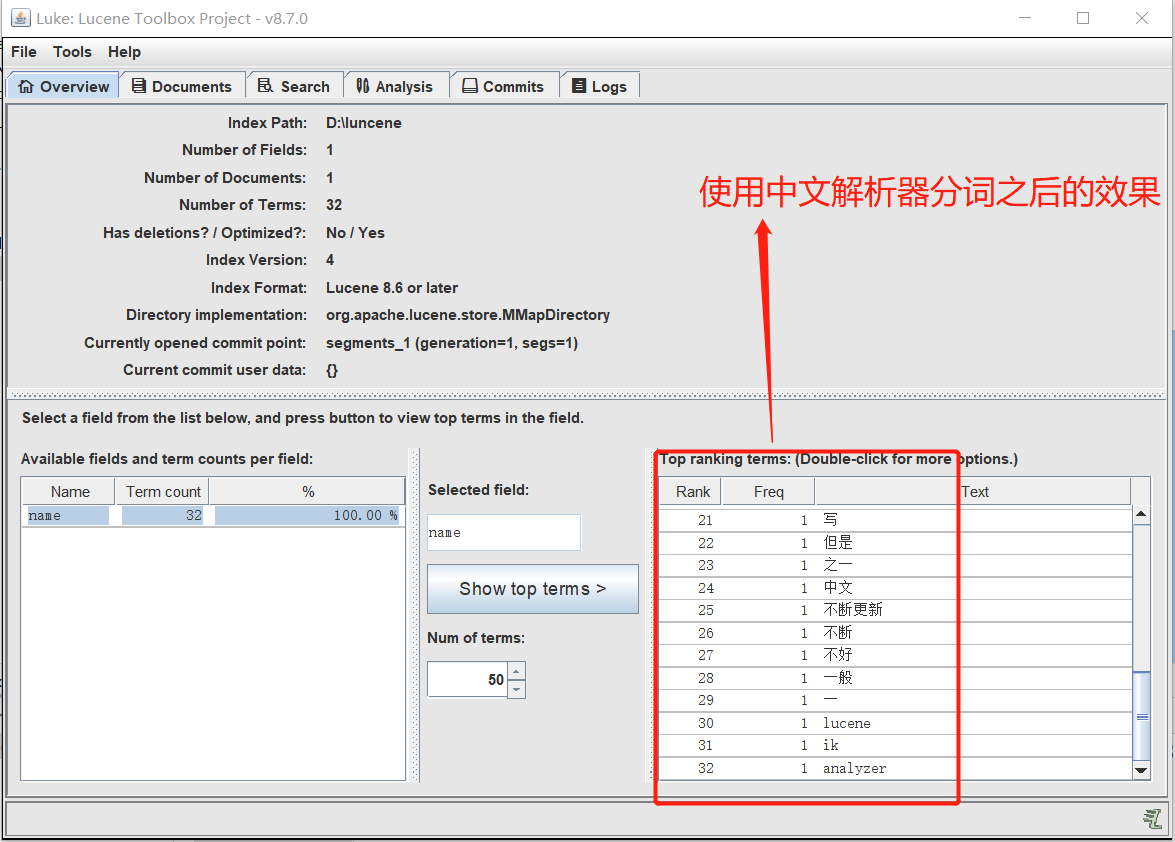Image resolution: width=1175 pixels, height=842 pixels.
Task: Select term row '不断' at rank 26
Action: 895,633
